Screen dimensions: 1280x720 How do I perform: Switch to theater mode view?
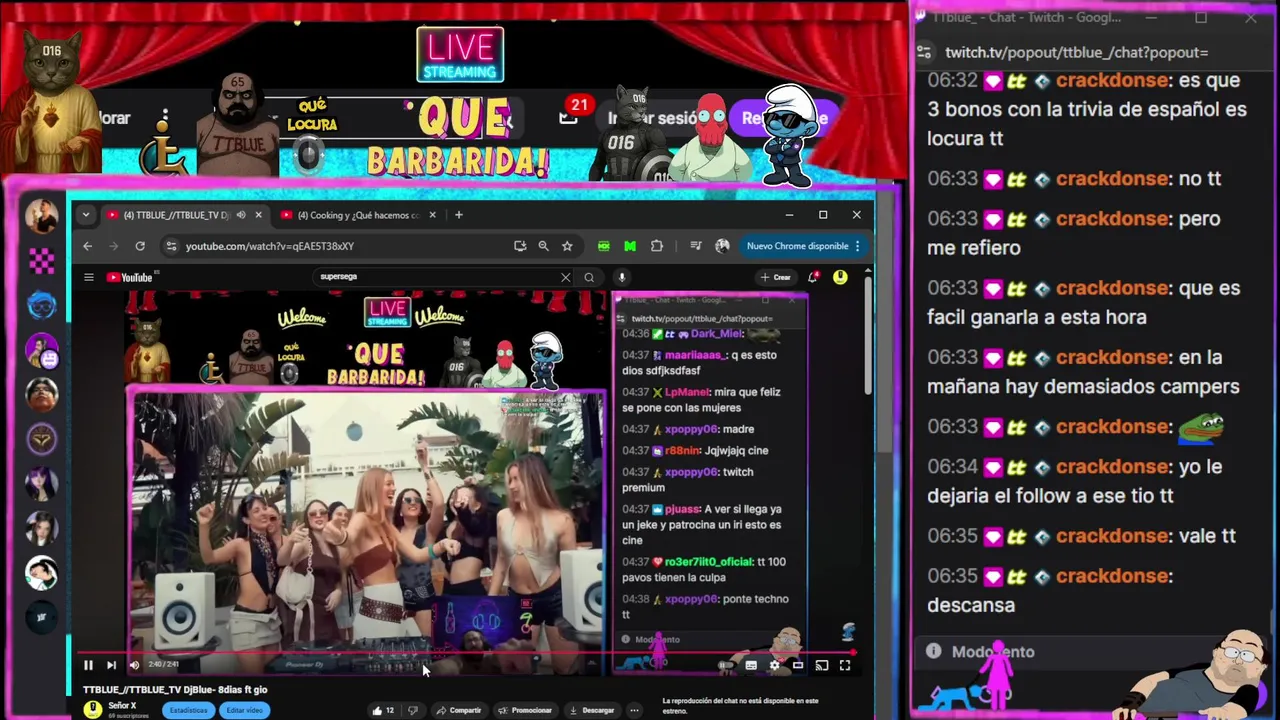(798, 665)
